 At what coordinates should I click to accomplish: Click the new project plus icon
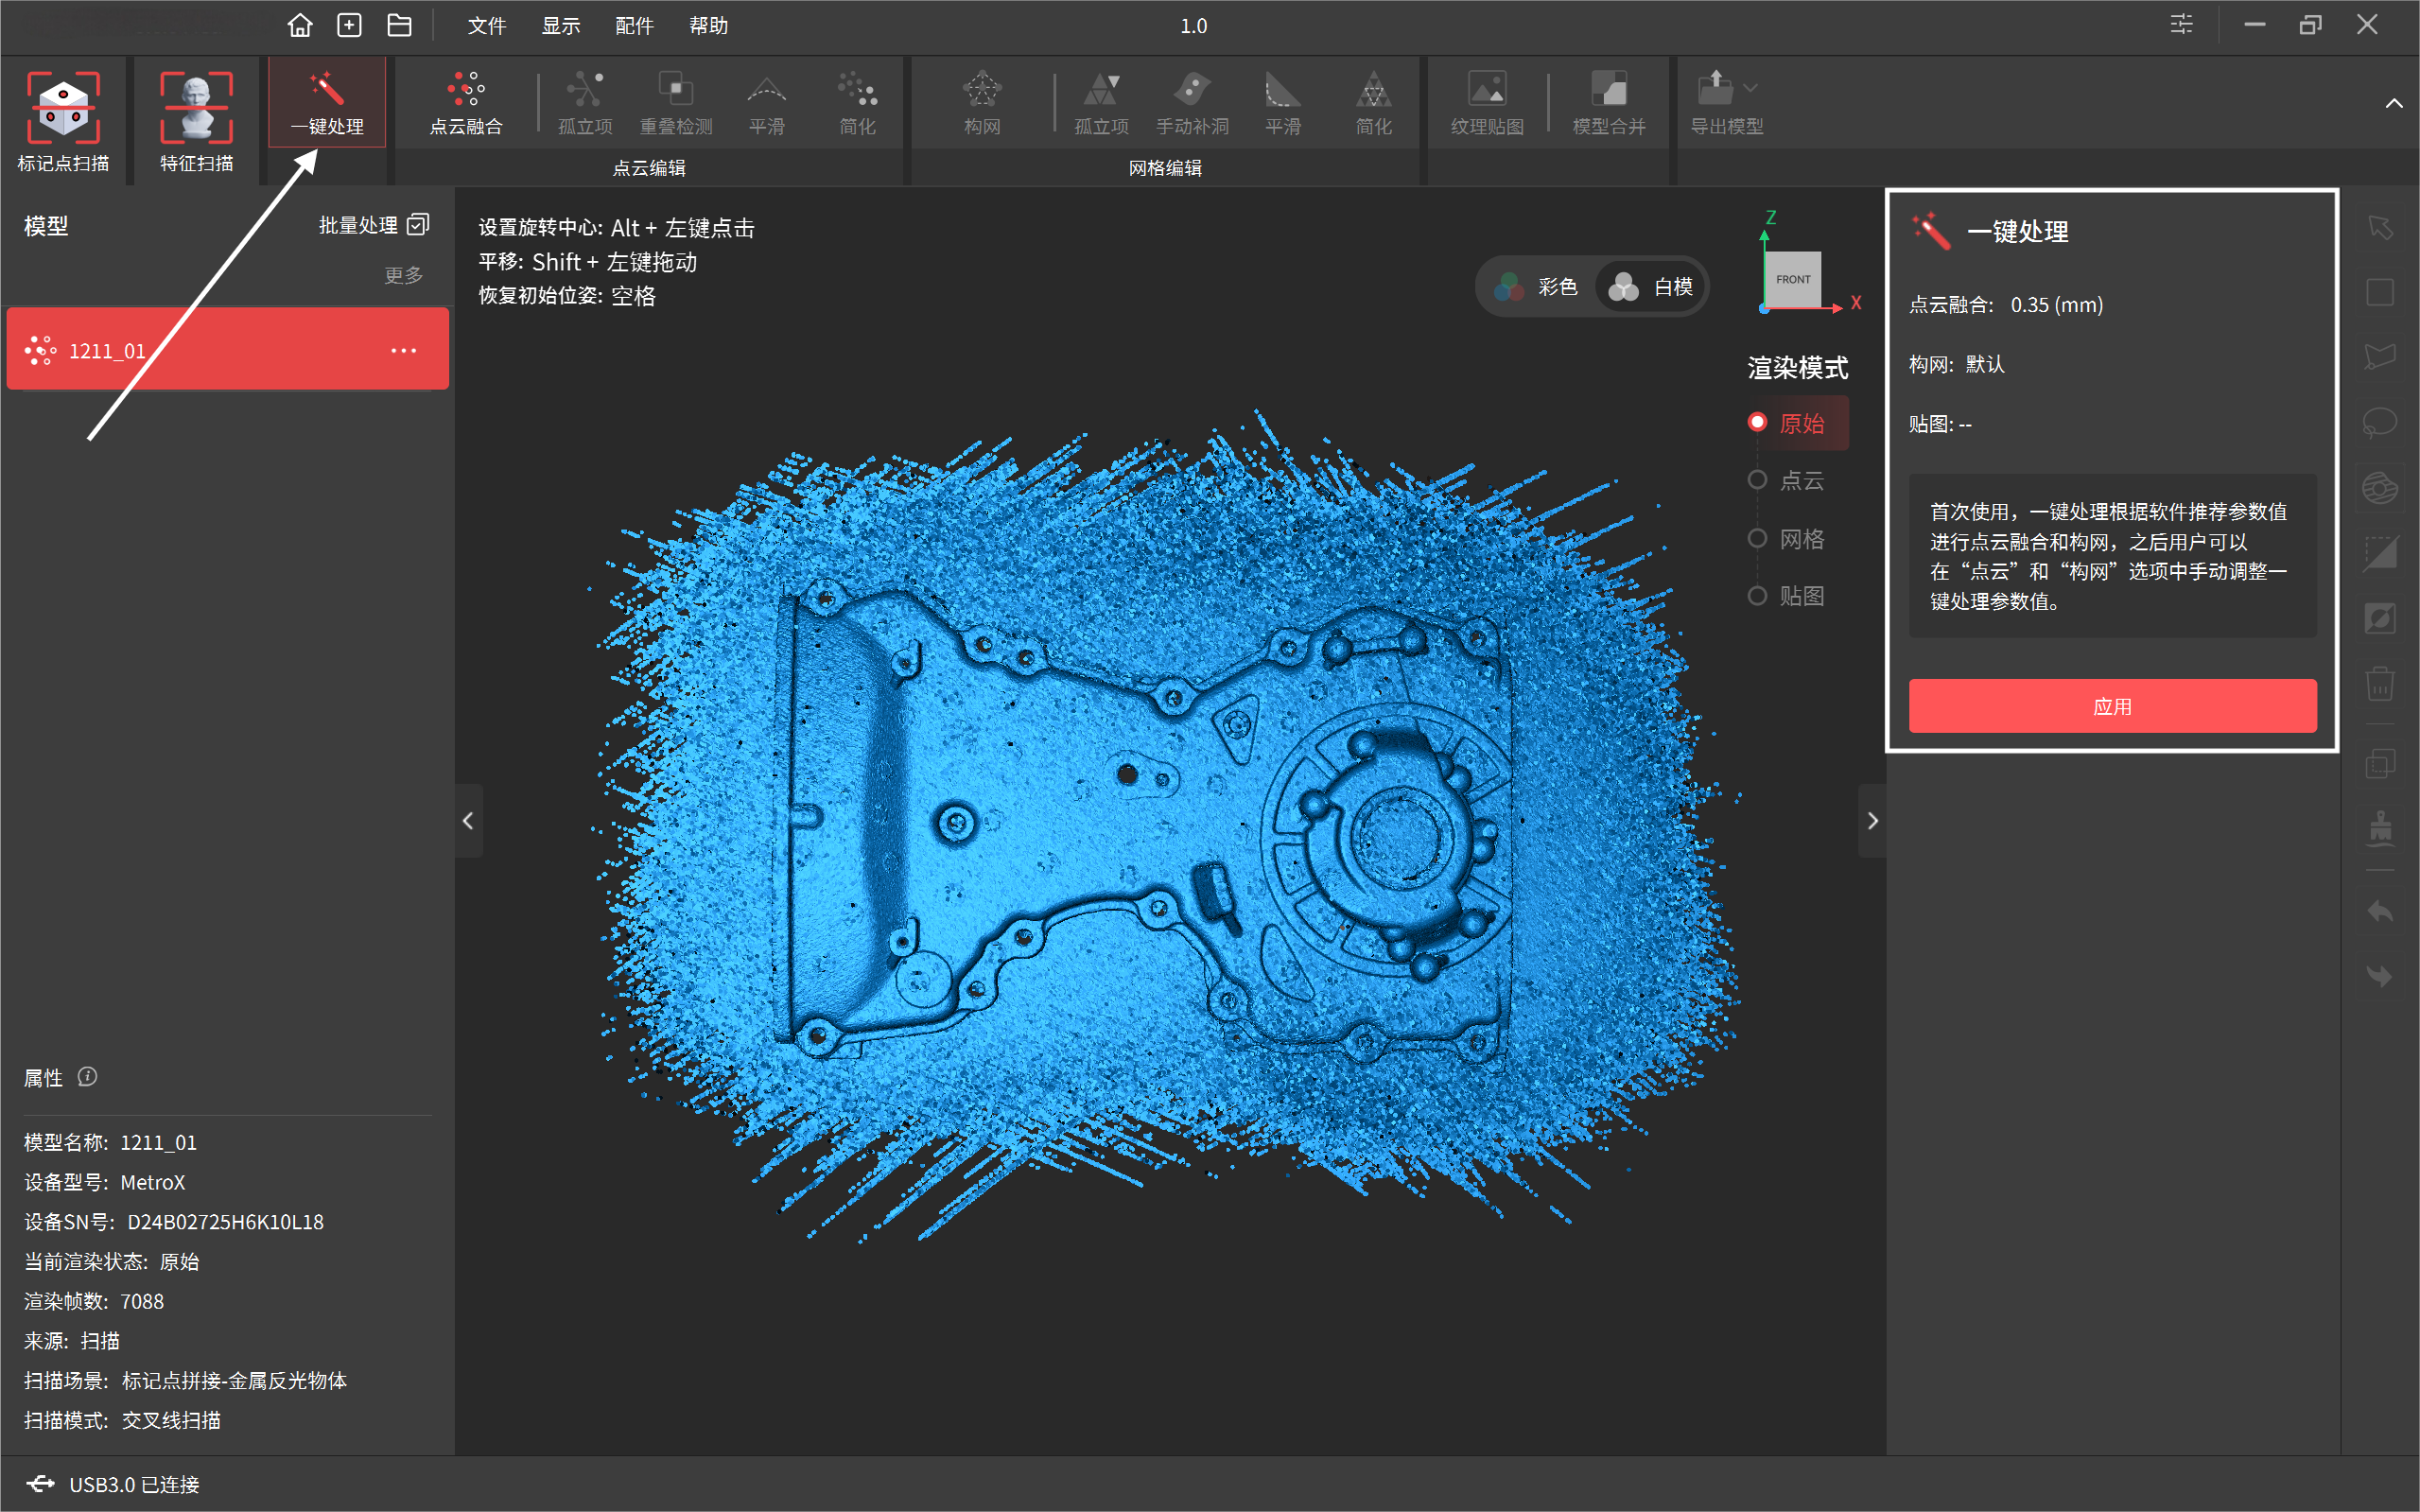[x=349, y=25]
